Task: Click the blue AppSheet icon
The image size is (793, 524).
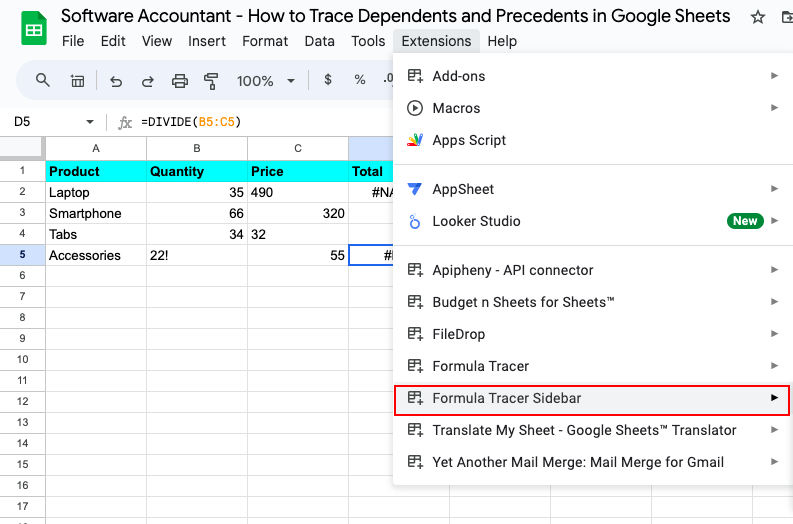Action: click(x=415, y=189)
